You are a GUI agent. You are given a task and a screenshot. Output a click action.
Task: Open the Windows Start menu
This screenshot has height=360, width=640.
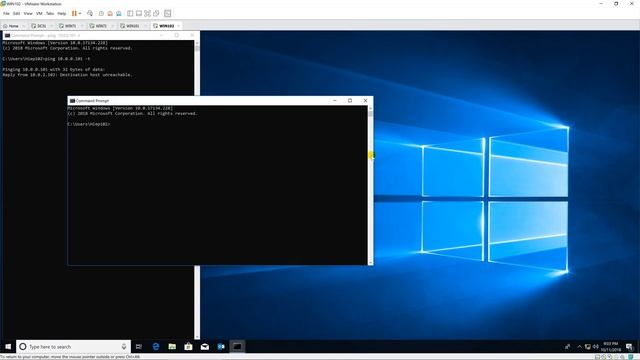point(8,347)
